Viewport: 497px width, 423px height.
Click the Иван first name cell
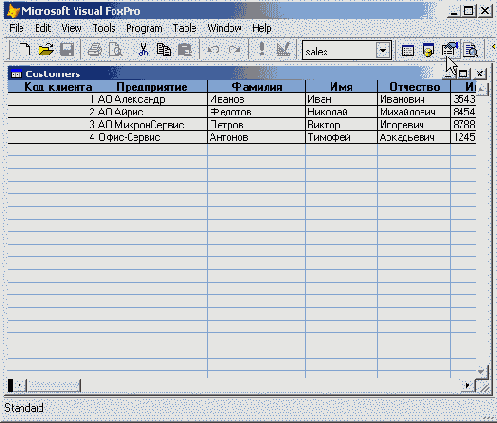coord(341,99)
